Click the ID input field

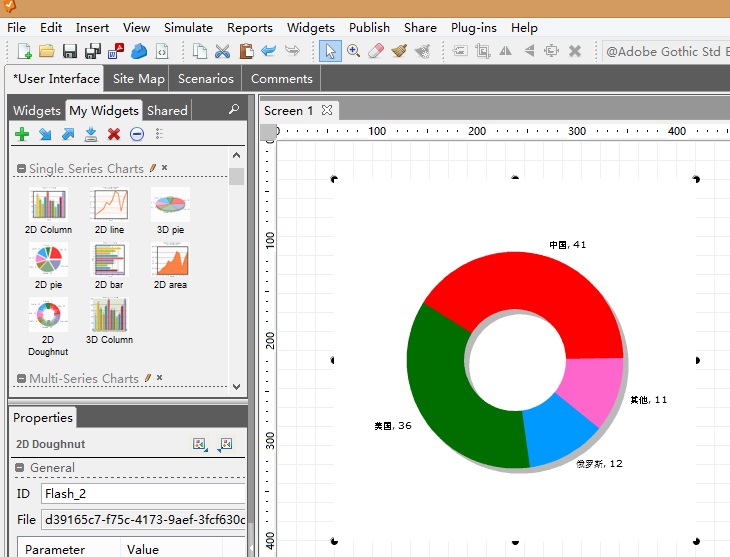click(142, 493)
